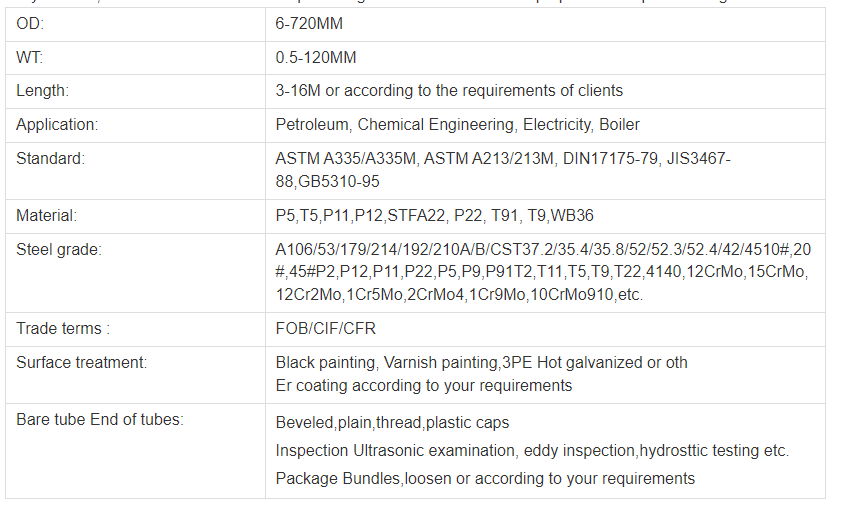Click the "Bare tube End of tubes:" label

pos(100,420)
